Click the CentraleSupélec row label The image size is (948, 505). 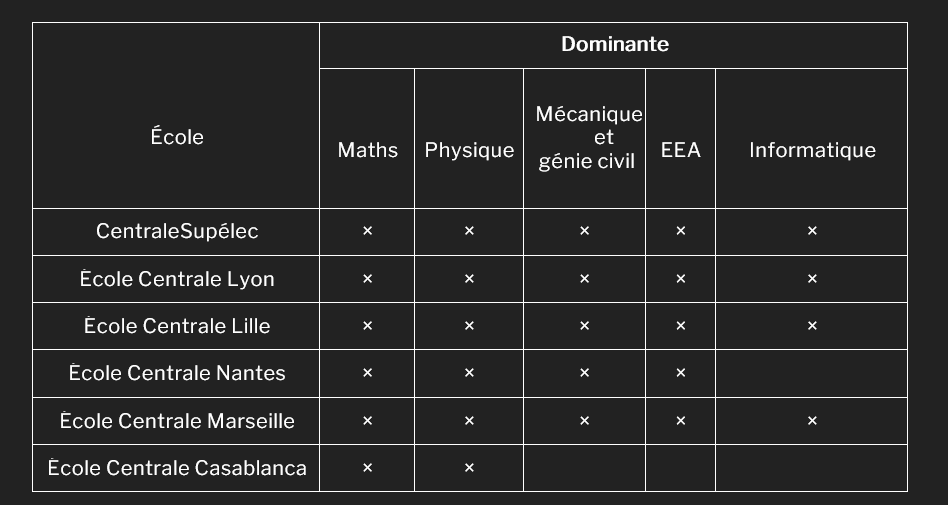coord(177,231)
